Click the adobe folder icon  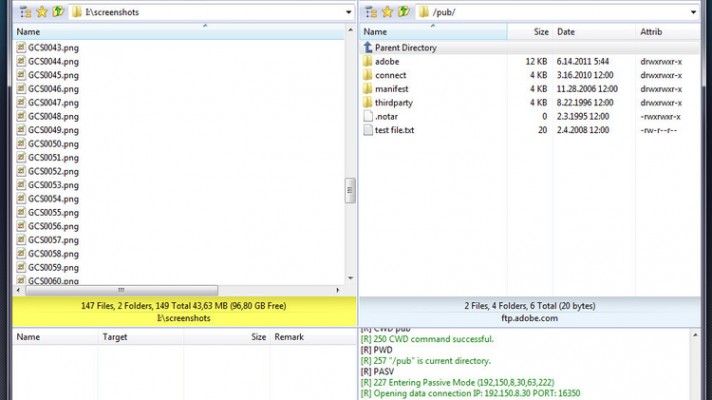(x=368, y=61)
